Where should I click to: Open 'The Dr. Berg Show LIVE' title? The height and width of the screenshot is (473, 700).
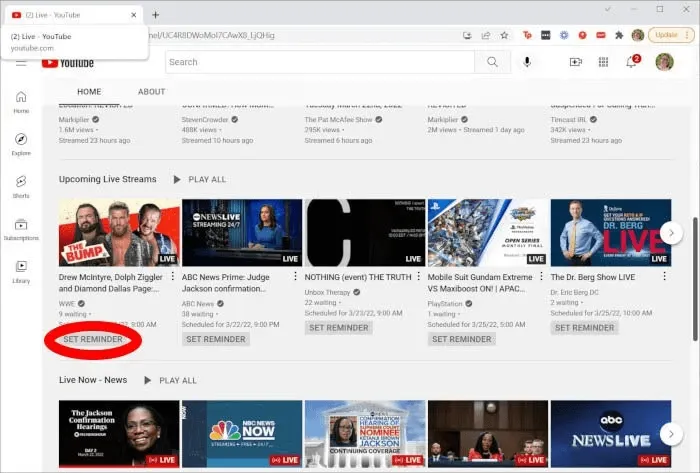coord(593,277)
